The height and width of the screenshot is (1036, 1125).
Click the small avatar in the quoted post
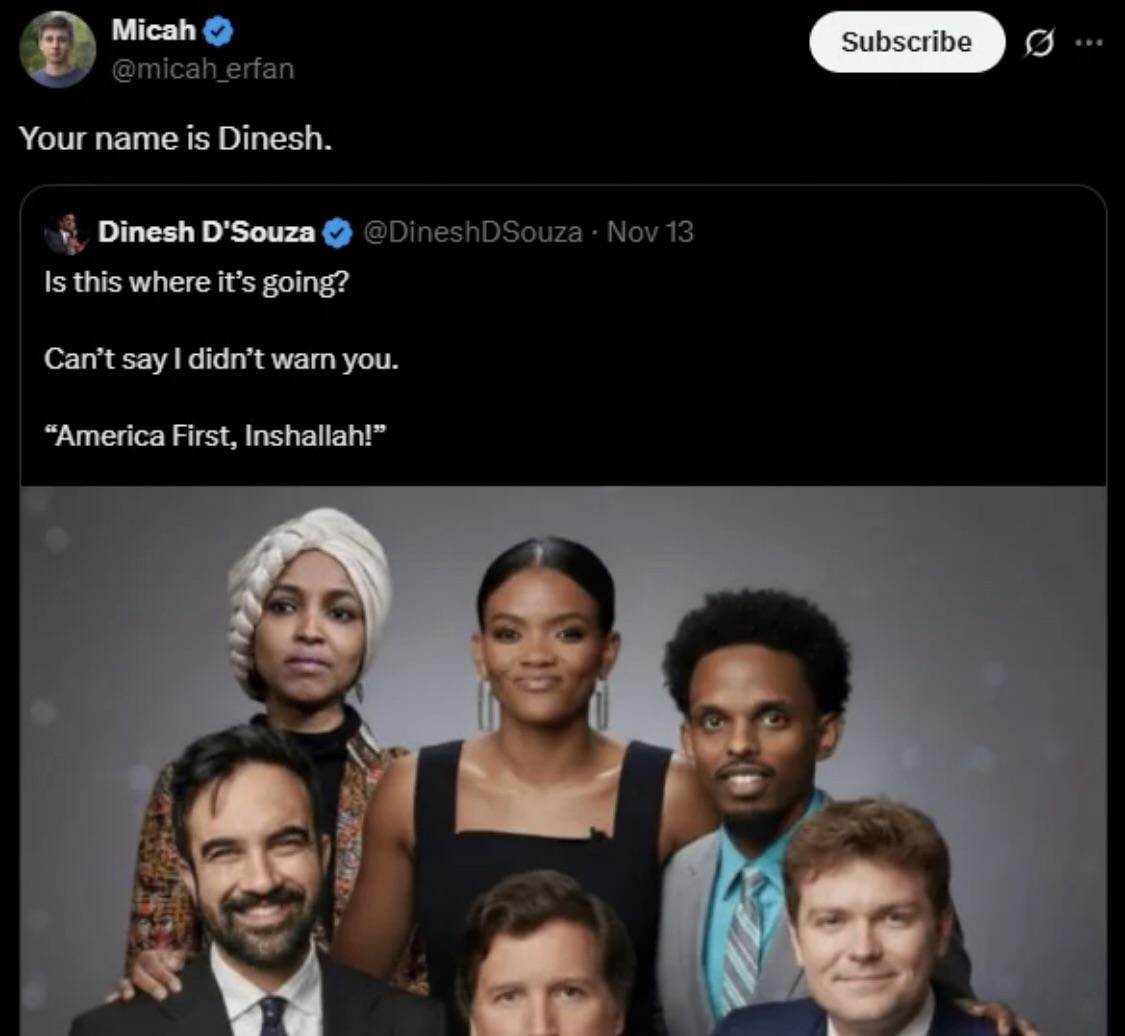(64, 234)
